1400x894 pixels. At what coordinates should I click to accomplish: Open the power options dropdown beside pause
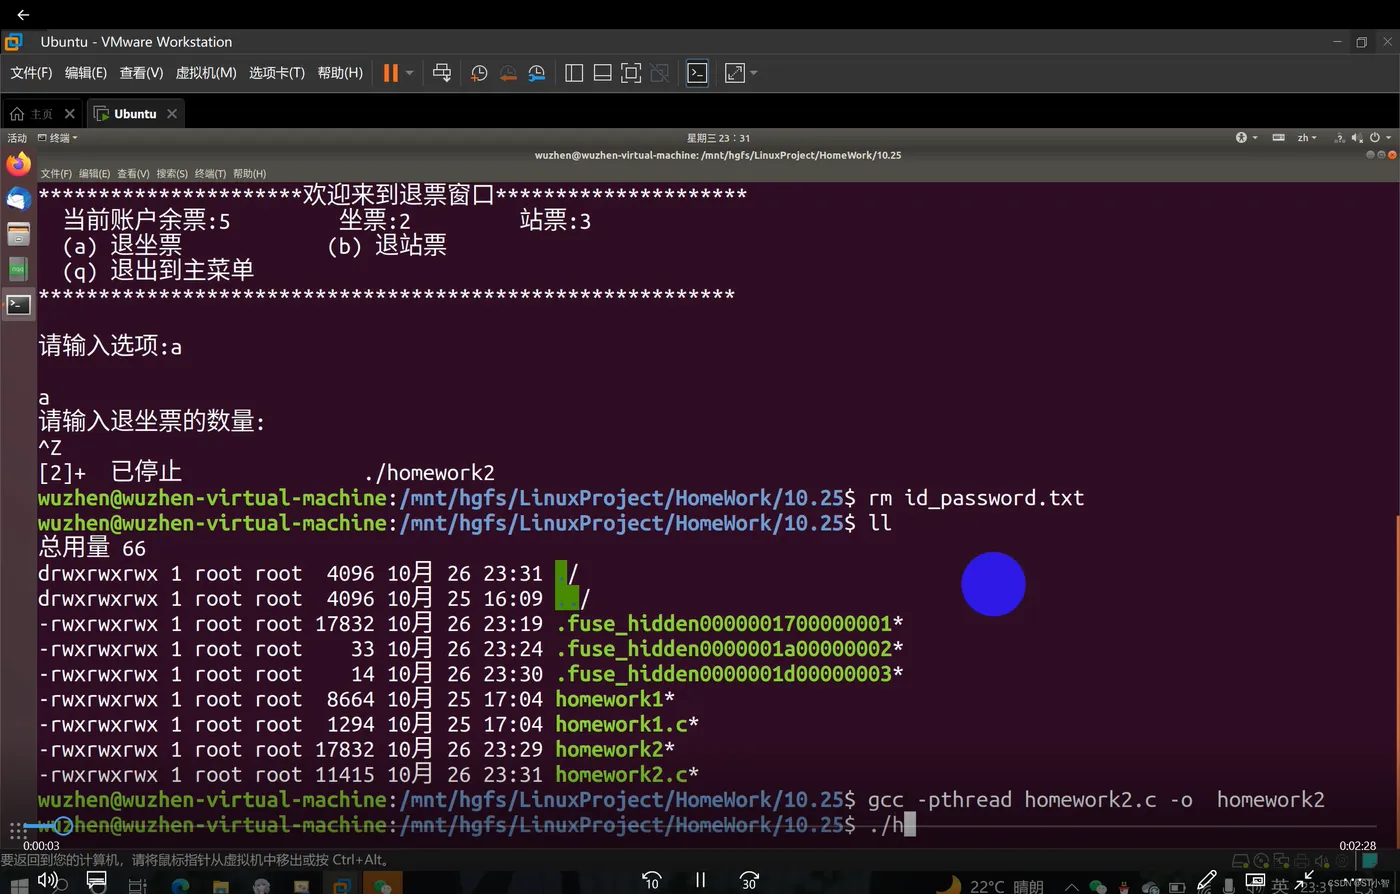[x=410, y=73]
